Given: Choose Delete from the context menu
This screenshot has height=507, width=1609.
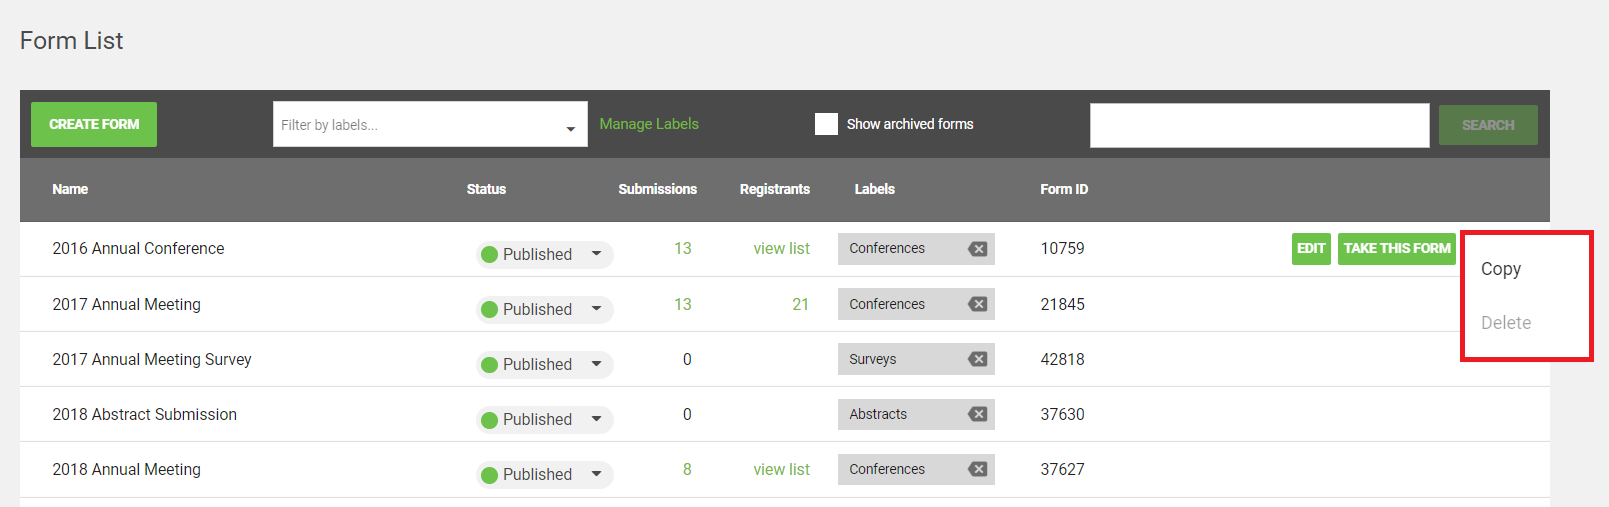Looking at the screenshot, I should point(1505,323).
